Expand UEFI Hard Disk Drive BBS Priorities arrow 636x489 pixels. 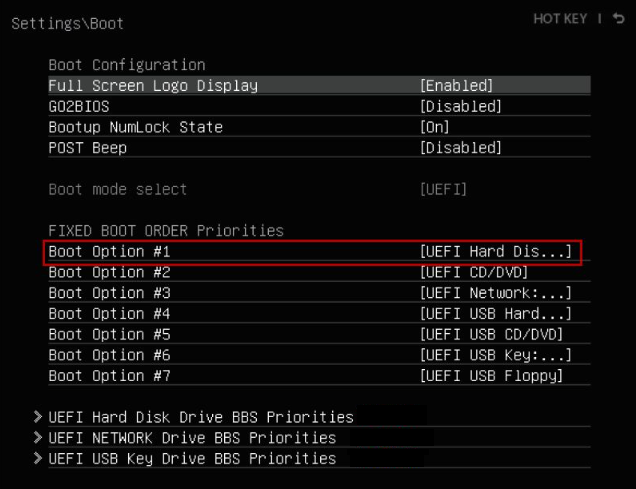click(38, 417)
